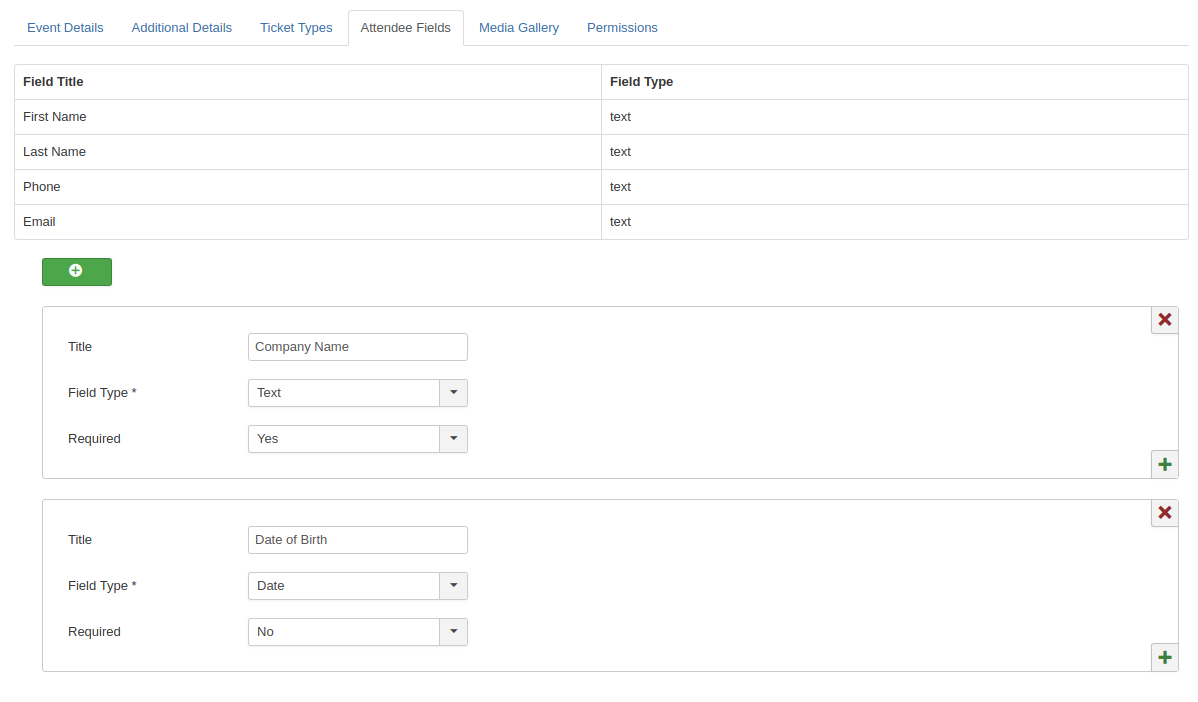Switch to the Event Details tab

point(65,28)
